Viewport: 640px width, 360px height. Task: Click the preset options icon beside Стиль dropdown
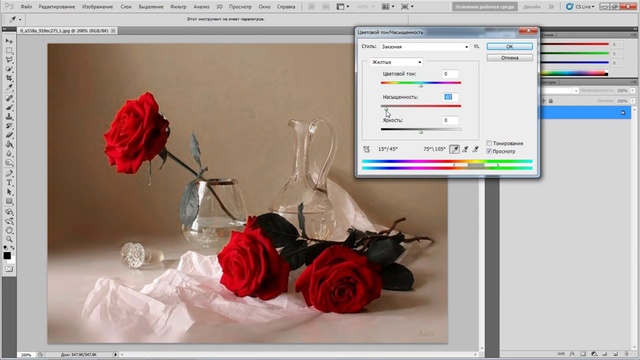[x=476, y=47]
